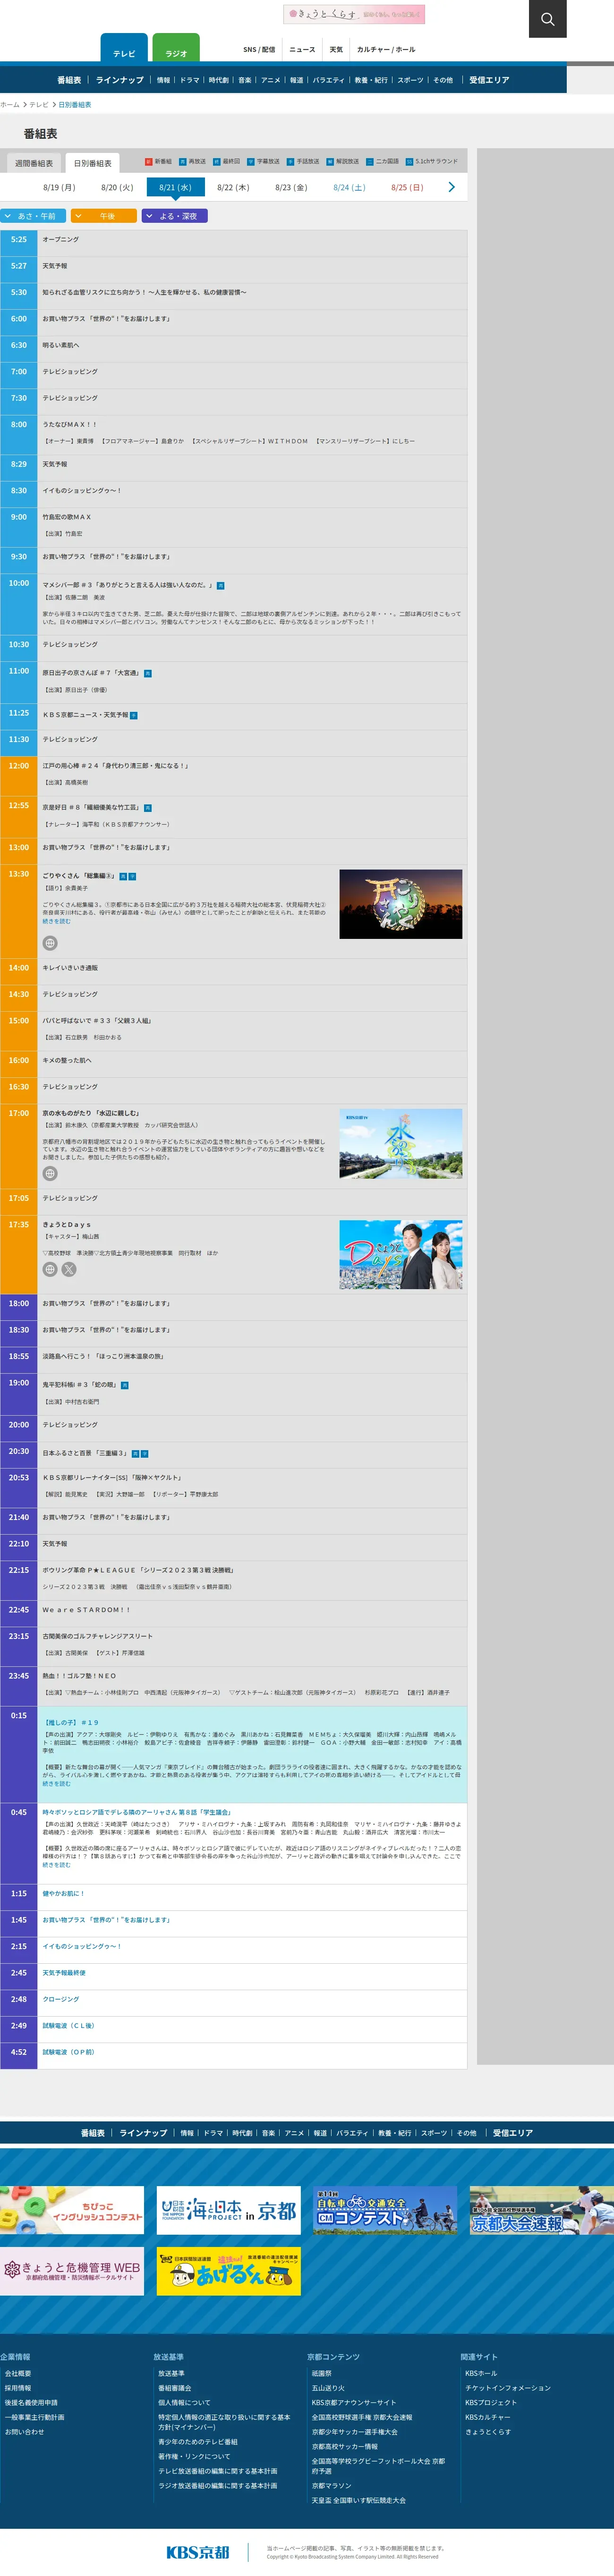Show next week's dates with the arrow

[451, 187]
